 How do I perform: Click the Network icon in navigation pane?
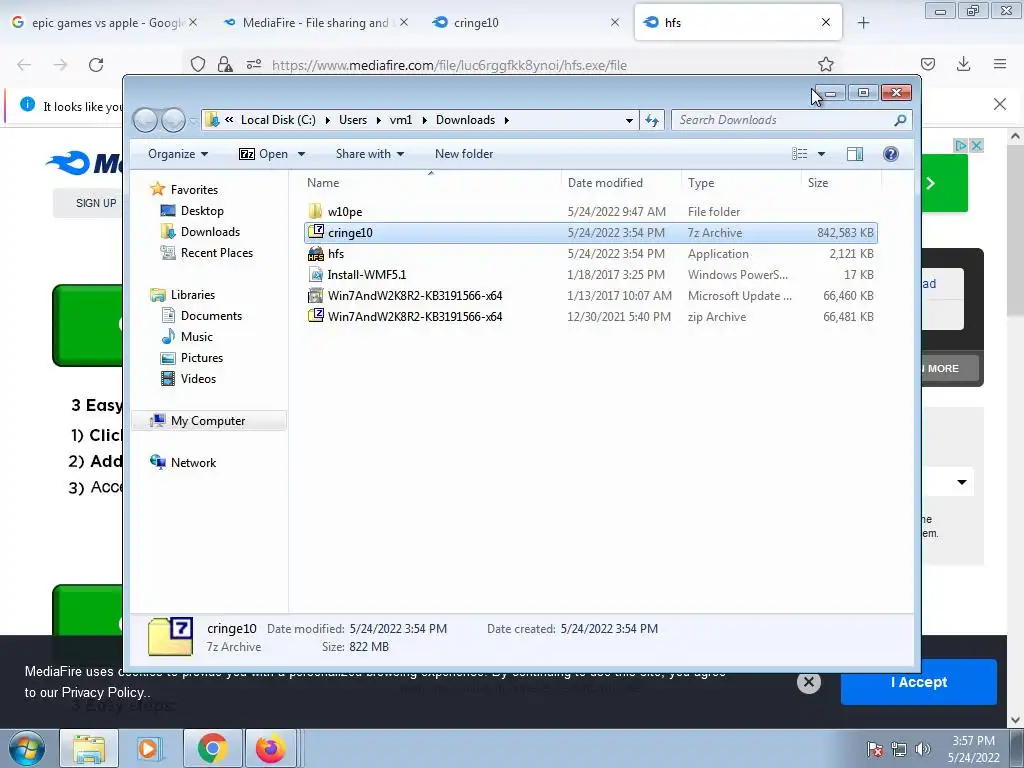pos(157,462)
